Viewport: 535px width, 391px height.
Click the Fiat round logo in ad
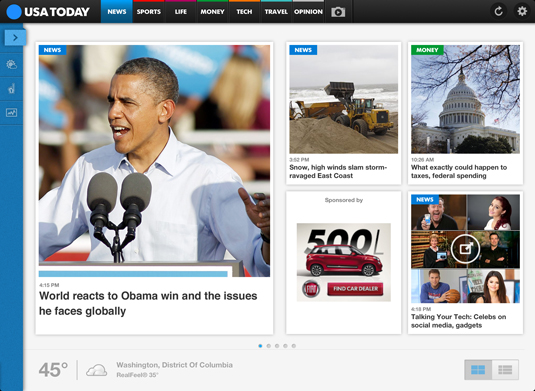310,289
